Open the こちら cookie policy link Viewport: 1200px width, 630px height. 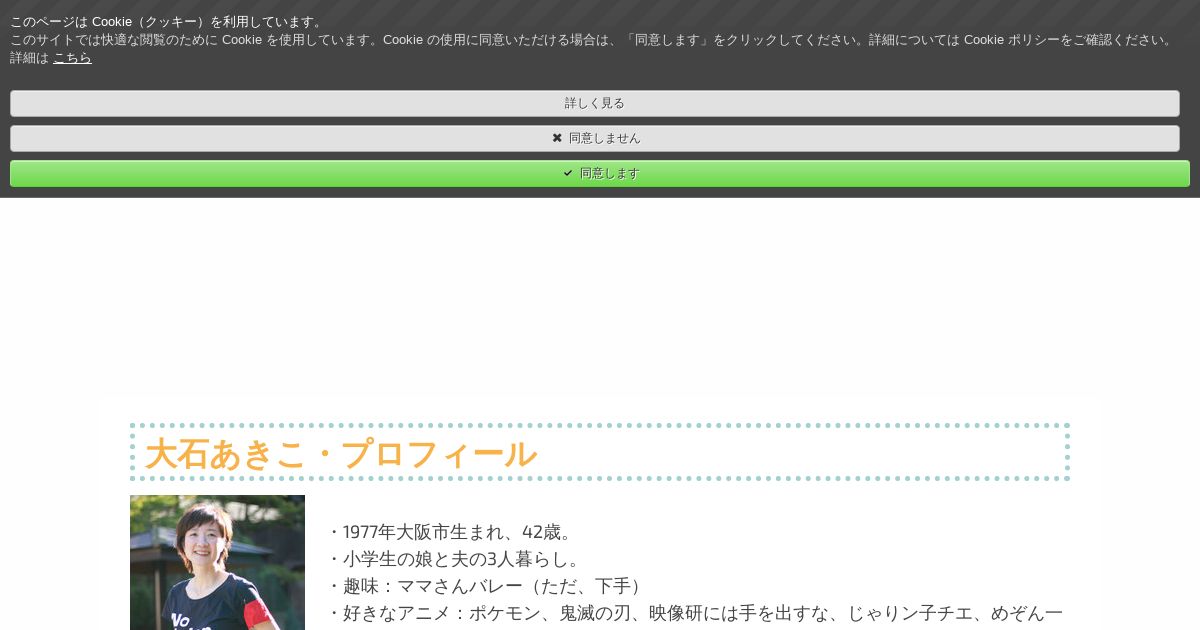(72, 58)
